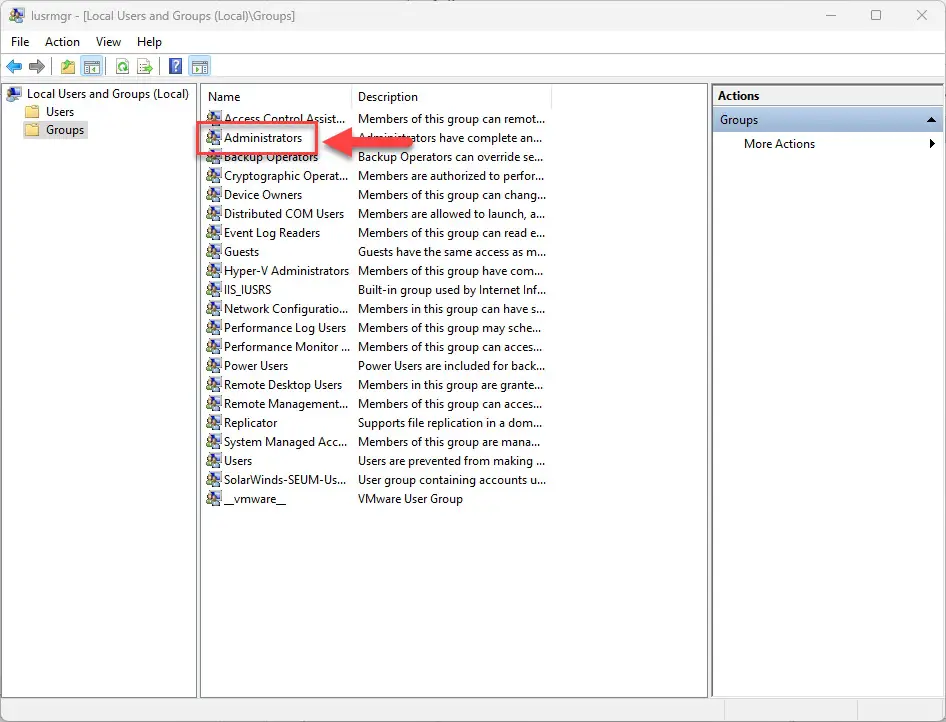Click 'Power Users are included' description
The image size is (946, 722).
[x=451, y=366]
